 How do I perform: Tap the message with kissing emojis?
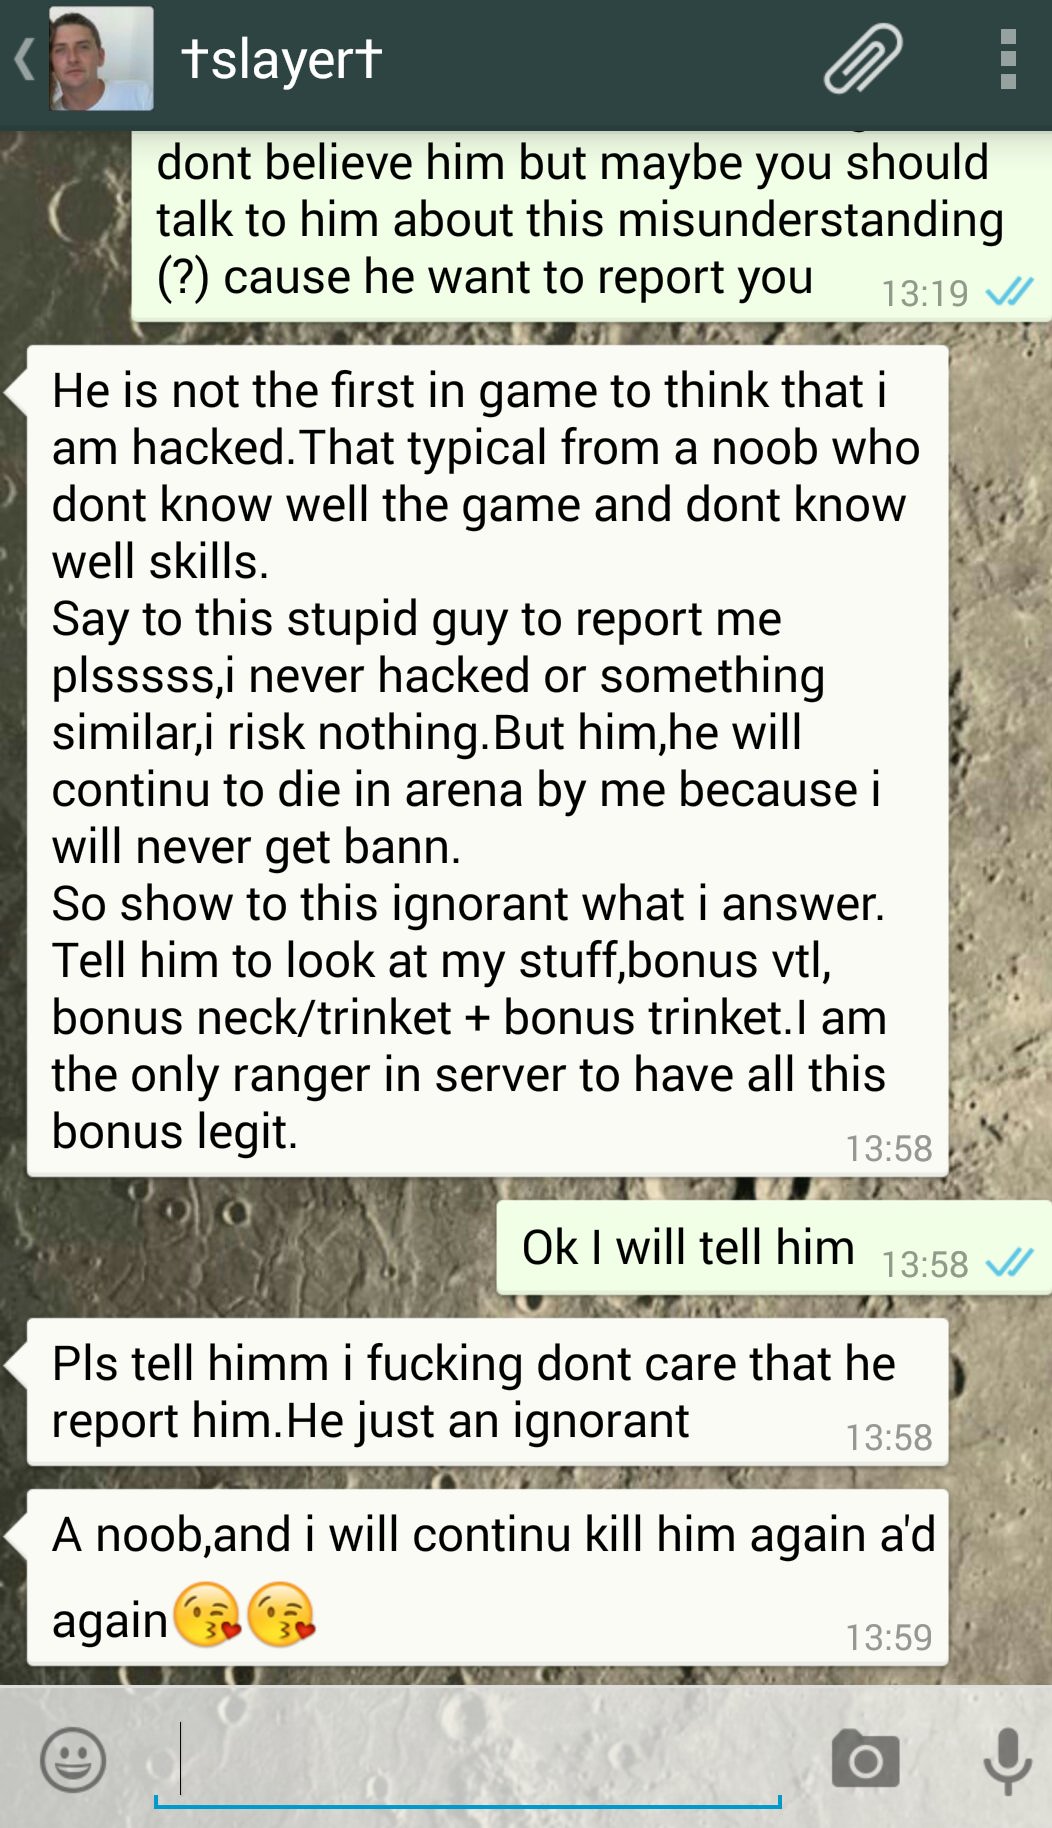[x=487, y=1577]
